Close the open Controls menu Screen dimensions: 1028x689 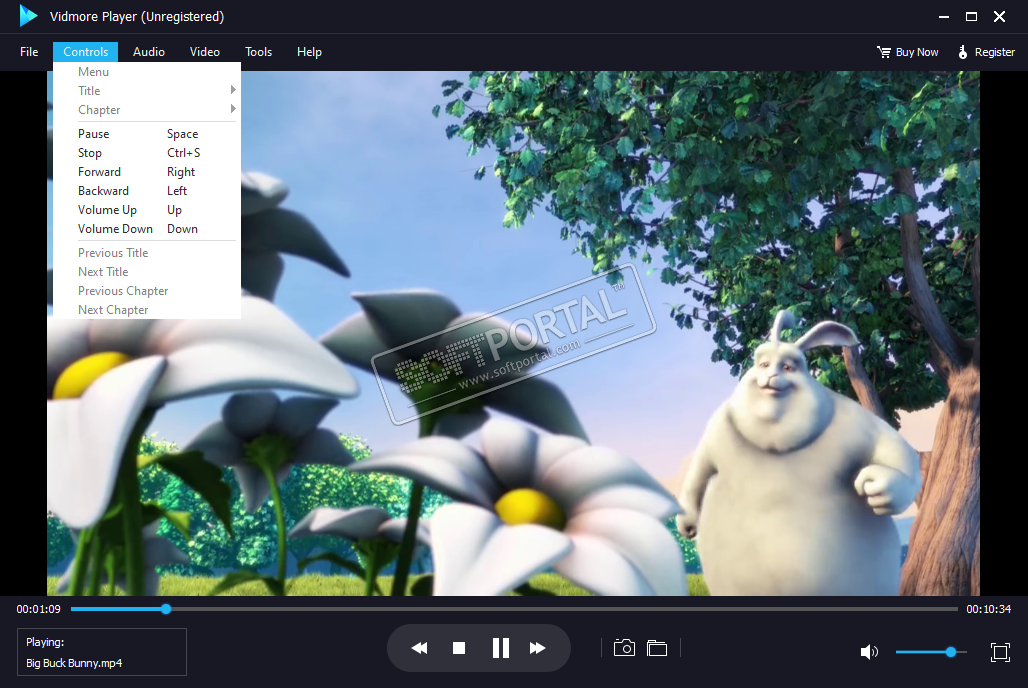coord(85,52)
